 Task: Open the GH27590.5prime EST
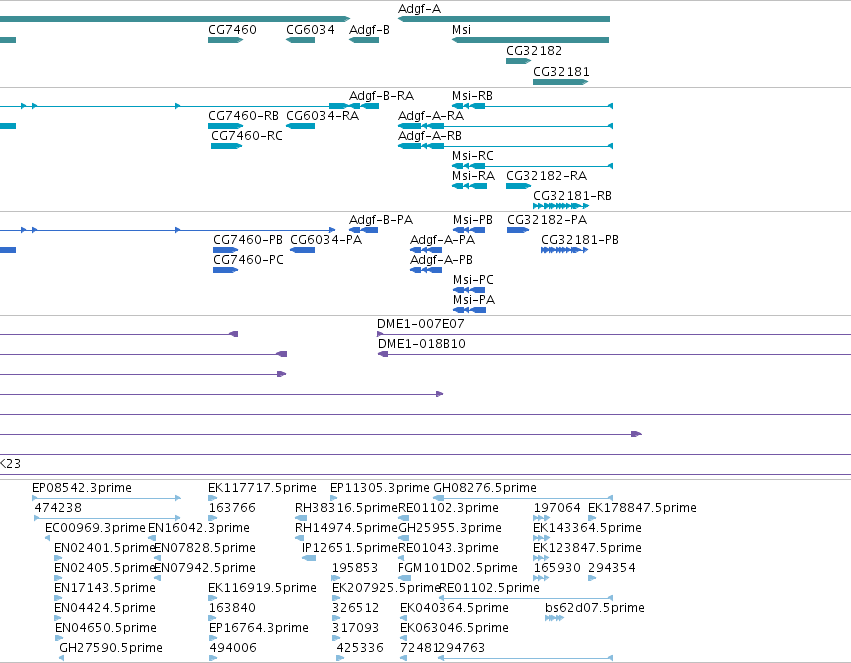61,658
